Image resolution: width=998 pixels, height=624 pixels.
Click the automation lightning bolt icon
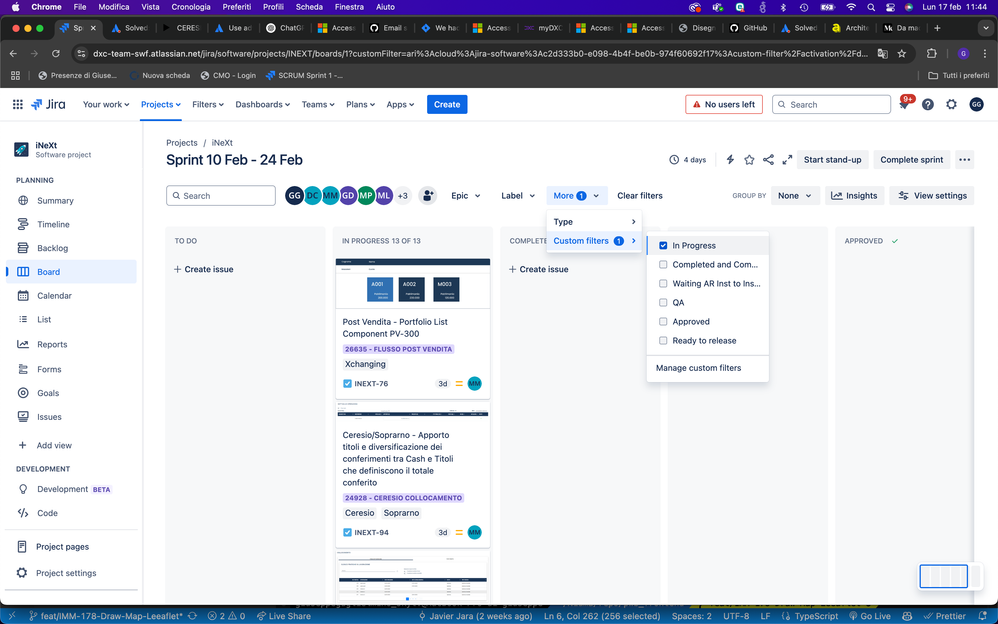coord(730,160)
